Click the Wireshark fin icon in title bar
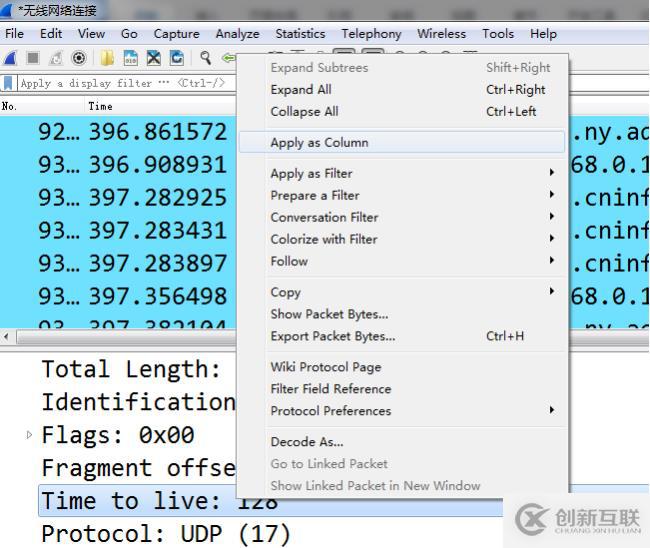 7,10
